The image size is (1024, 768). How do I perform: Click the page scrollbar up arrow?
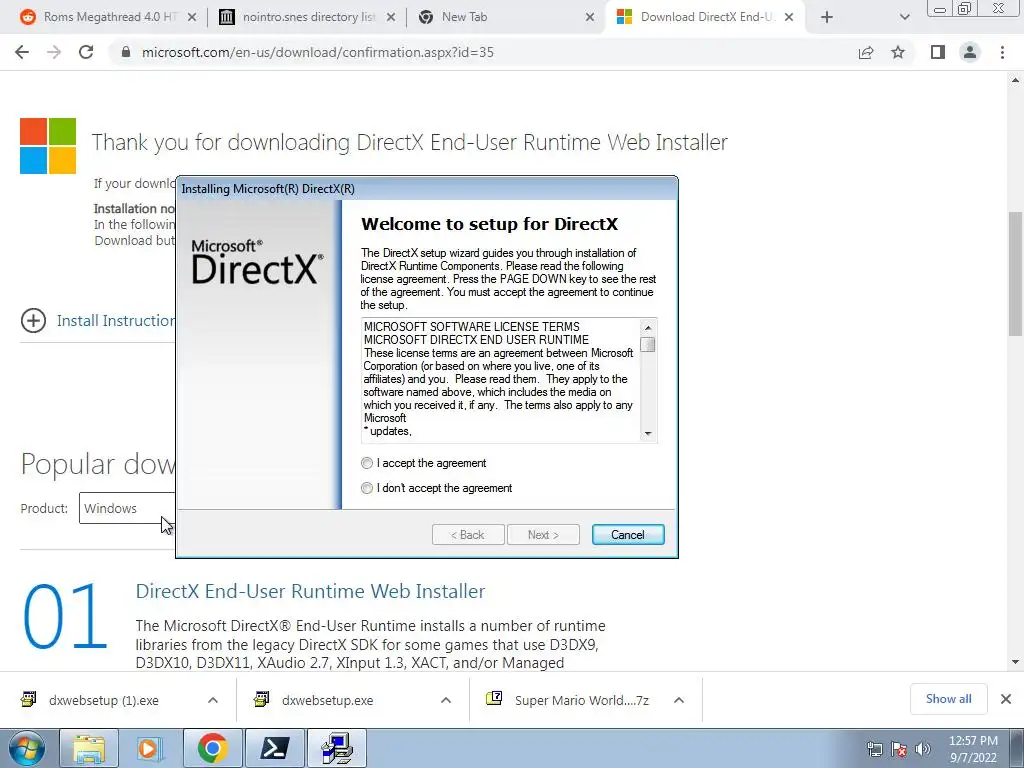click(1016, 80)
